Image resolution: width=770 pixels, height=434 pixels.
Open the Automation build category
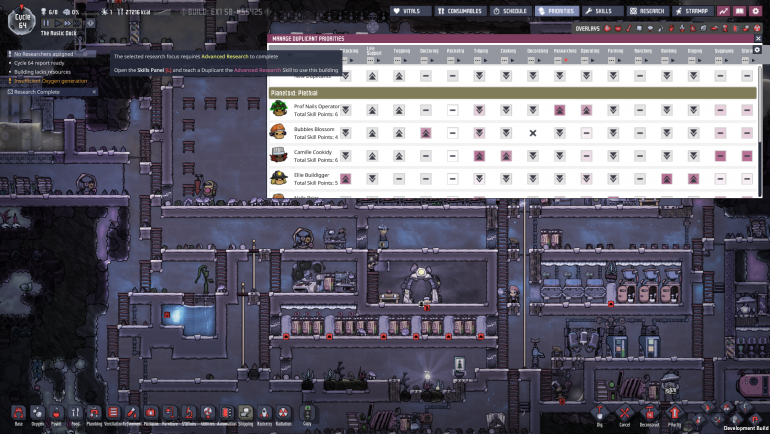tap(226, 413)
